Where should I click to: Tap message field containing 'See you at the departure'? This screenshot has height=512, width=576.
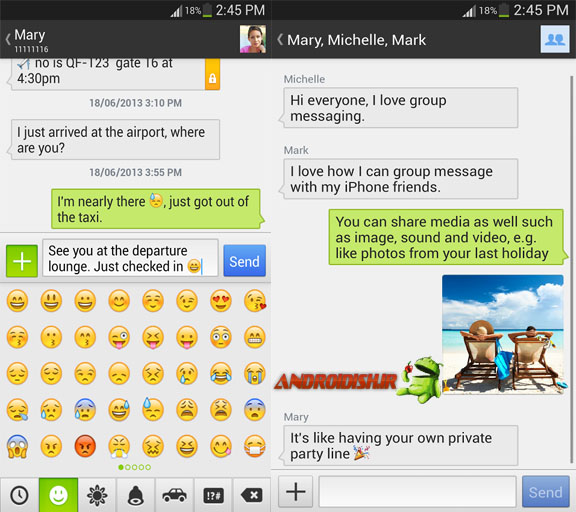130,258
